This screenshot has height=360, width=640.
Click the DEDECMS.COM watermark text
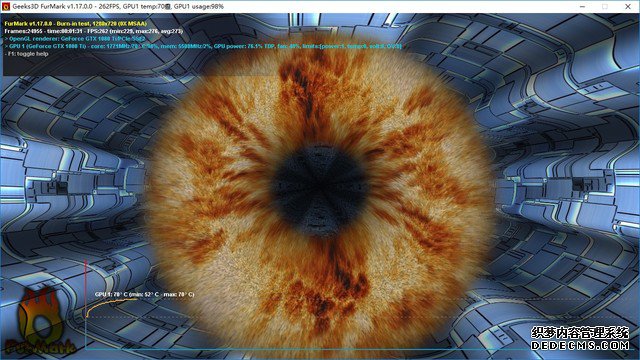(580, 345)
